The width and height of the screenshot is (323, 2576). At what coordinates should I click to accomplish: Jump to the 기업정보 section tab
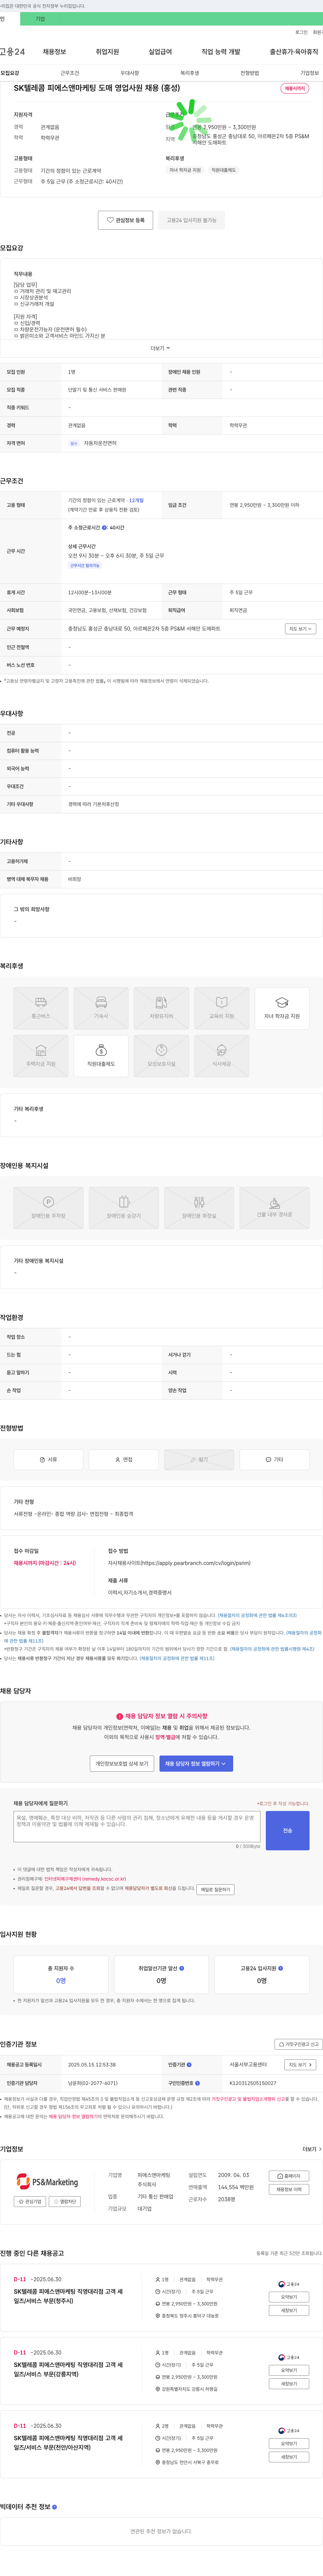(310, 73)
